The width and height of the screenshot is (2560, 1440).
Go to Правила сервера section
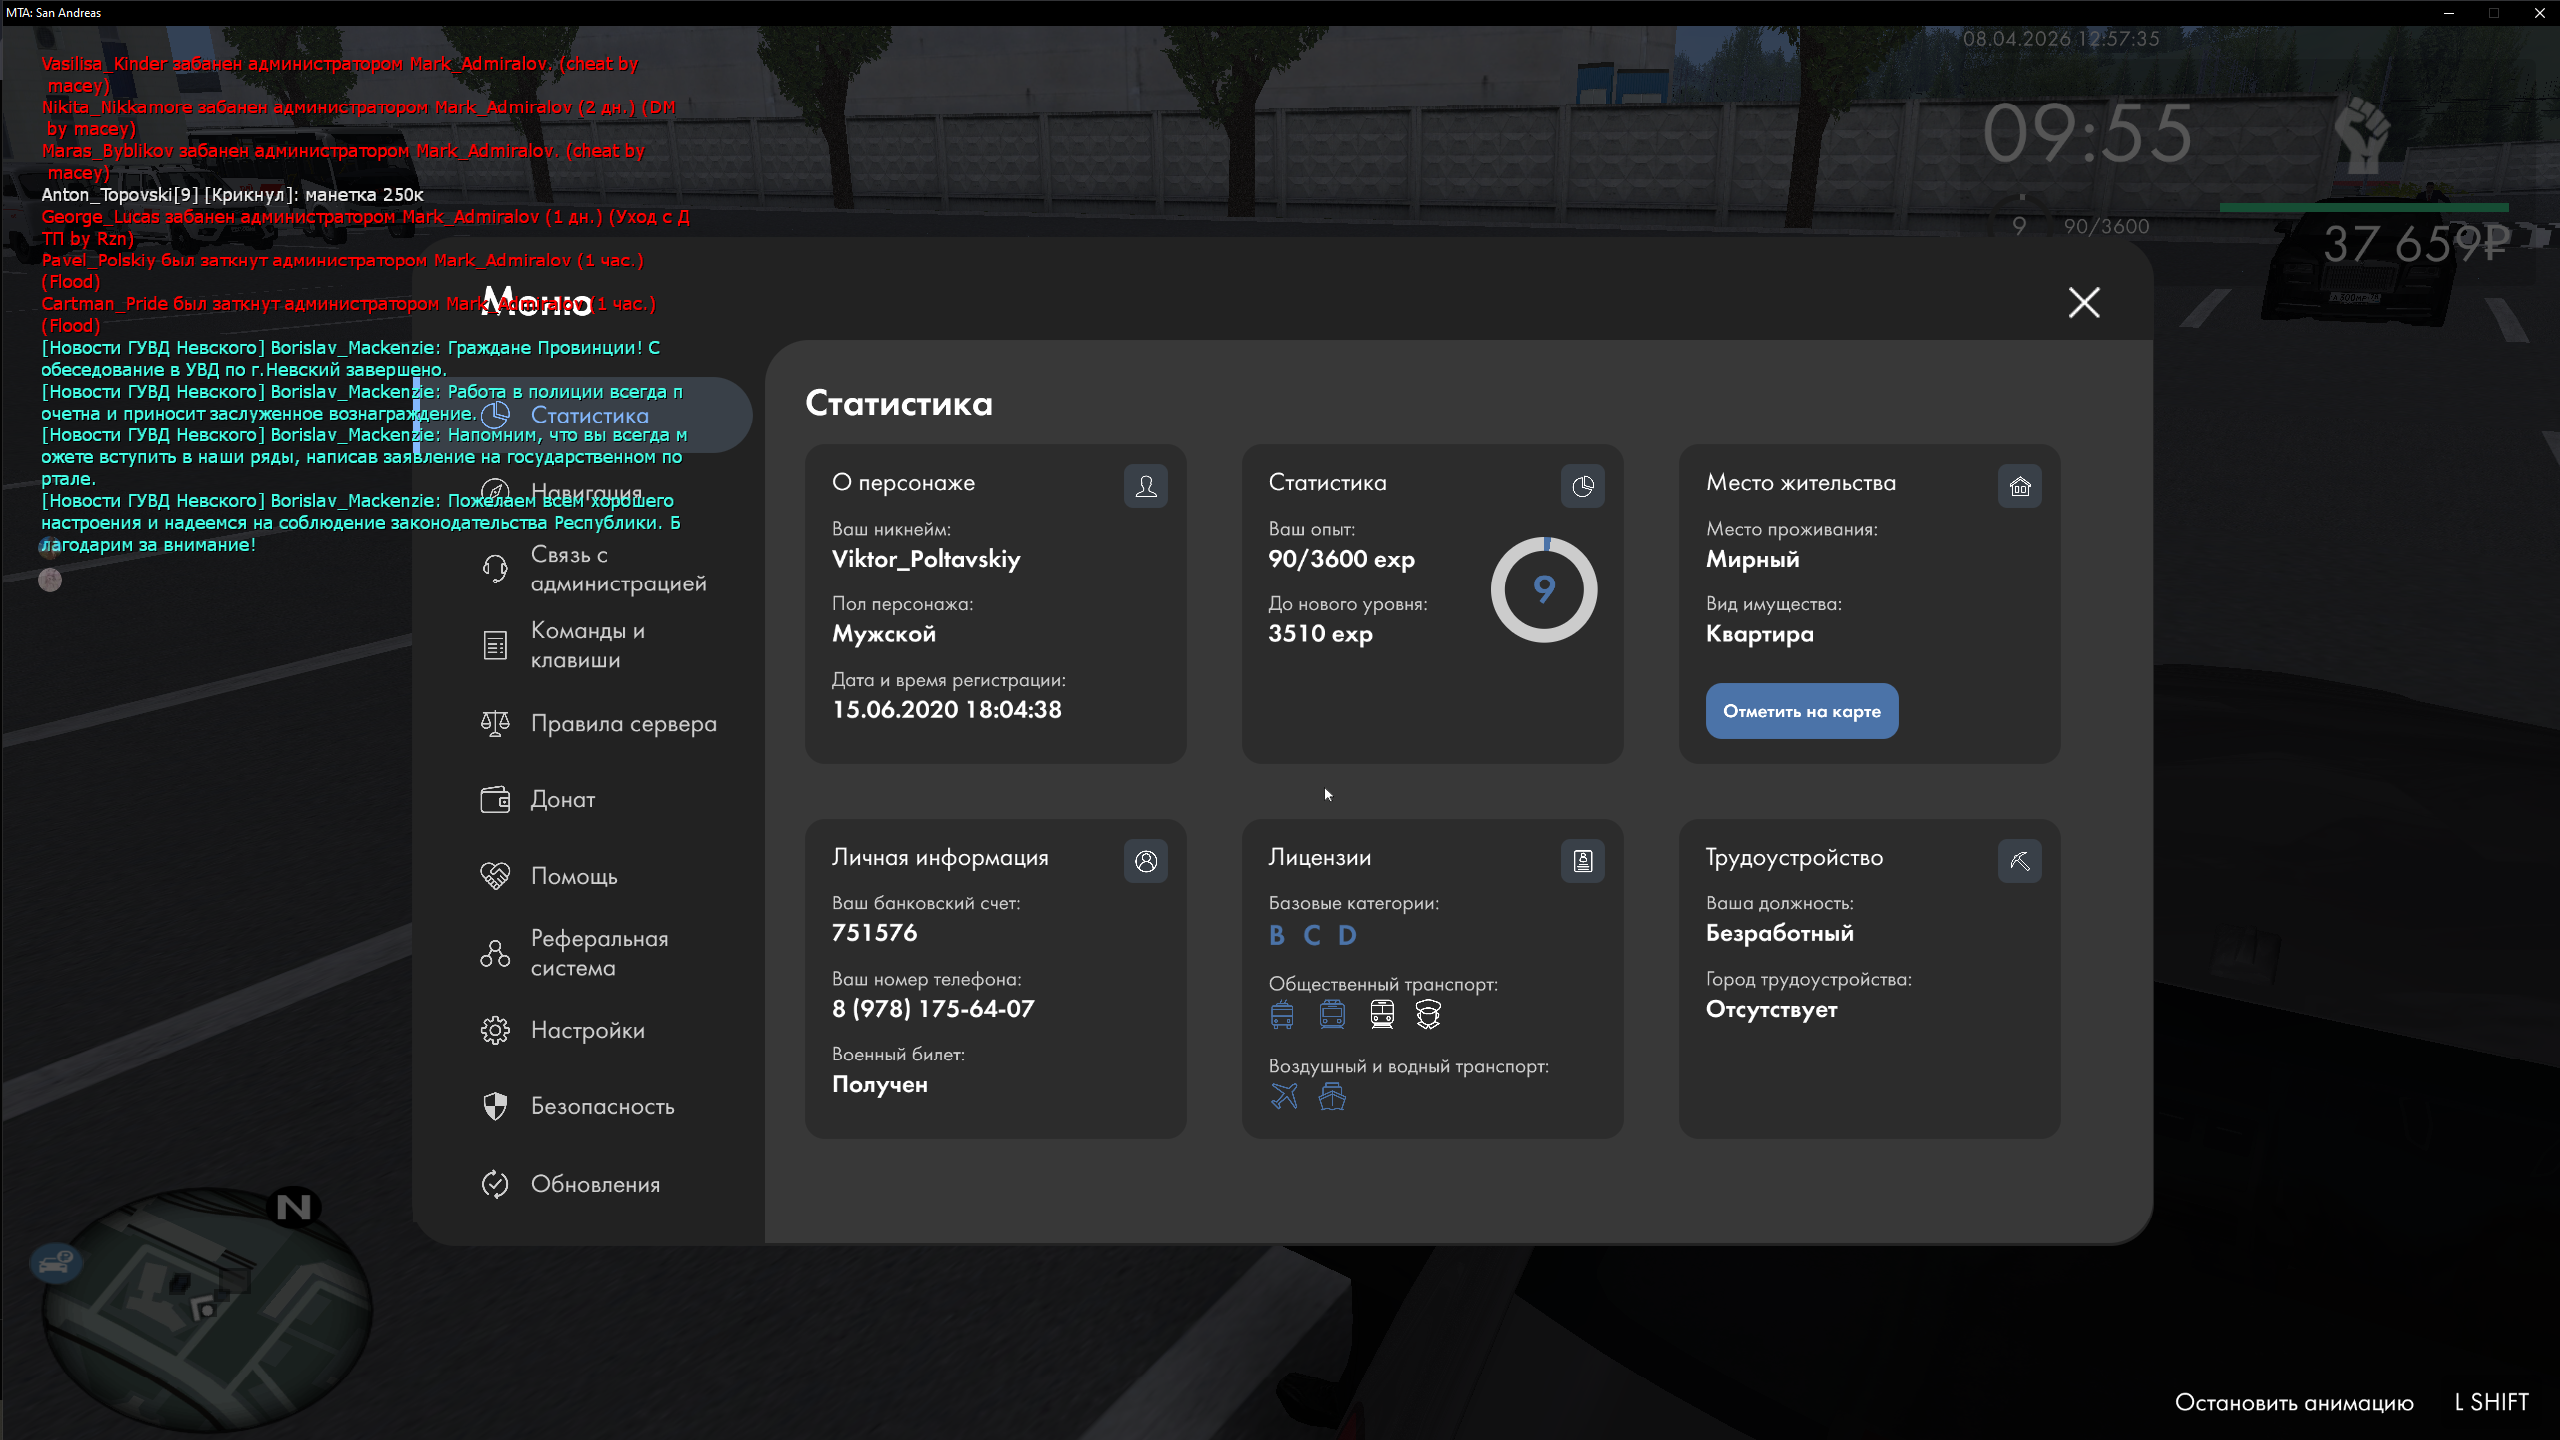point(622,723)
